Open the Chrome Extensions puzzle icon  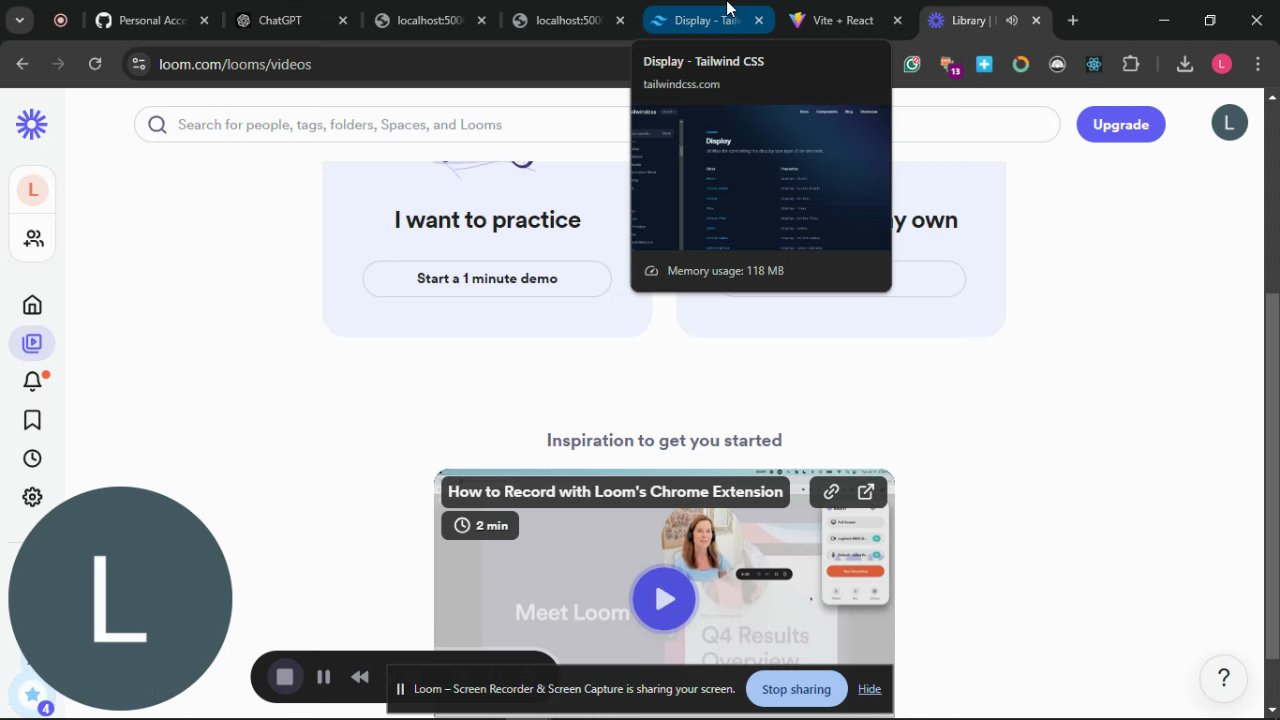[x=1131, y=64]
